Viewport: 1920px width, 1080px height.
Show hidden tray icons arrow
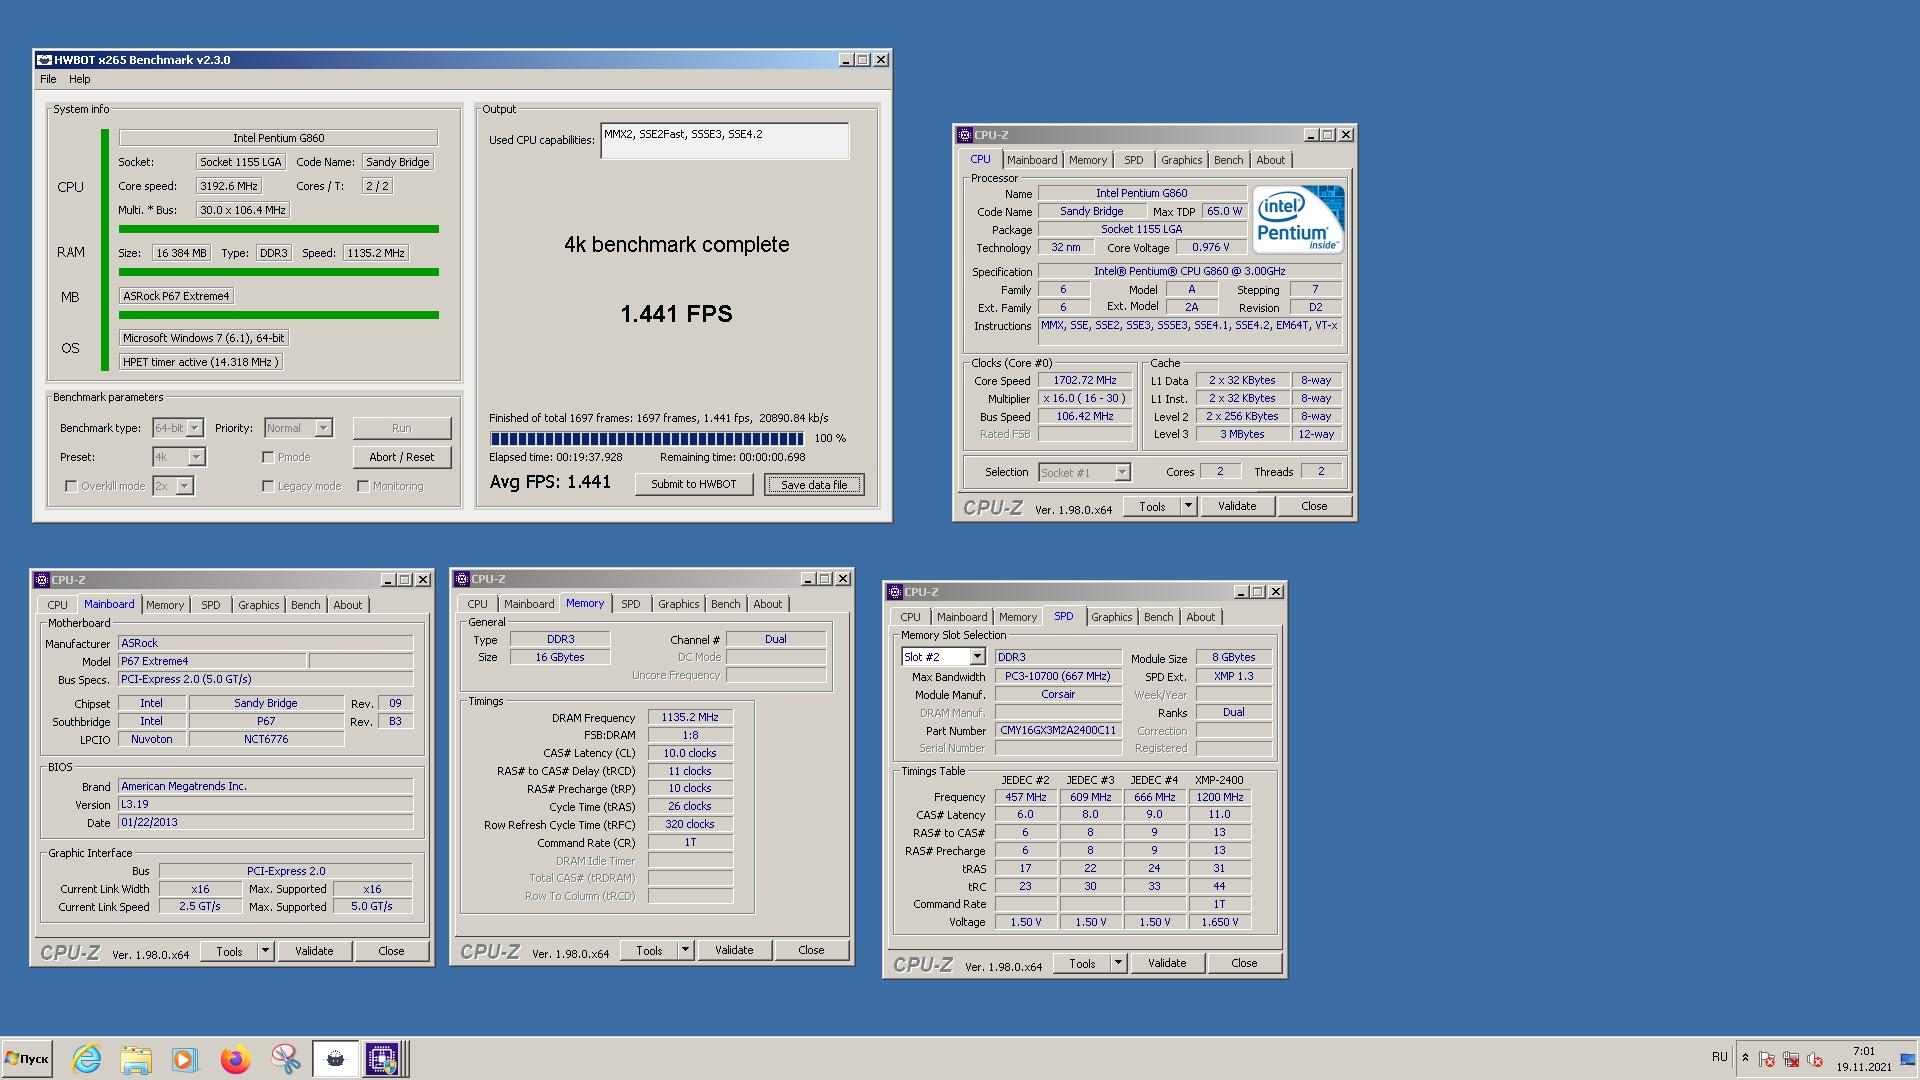pos(1745,1058)
